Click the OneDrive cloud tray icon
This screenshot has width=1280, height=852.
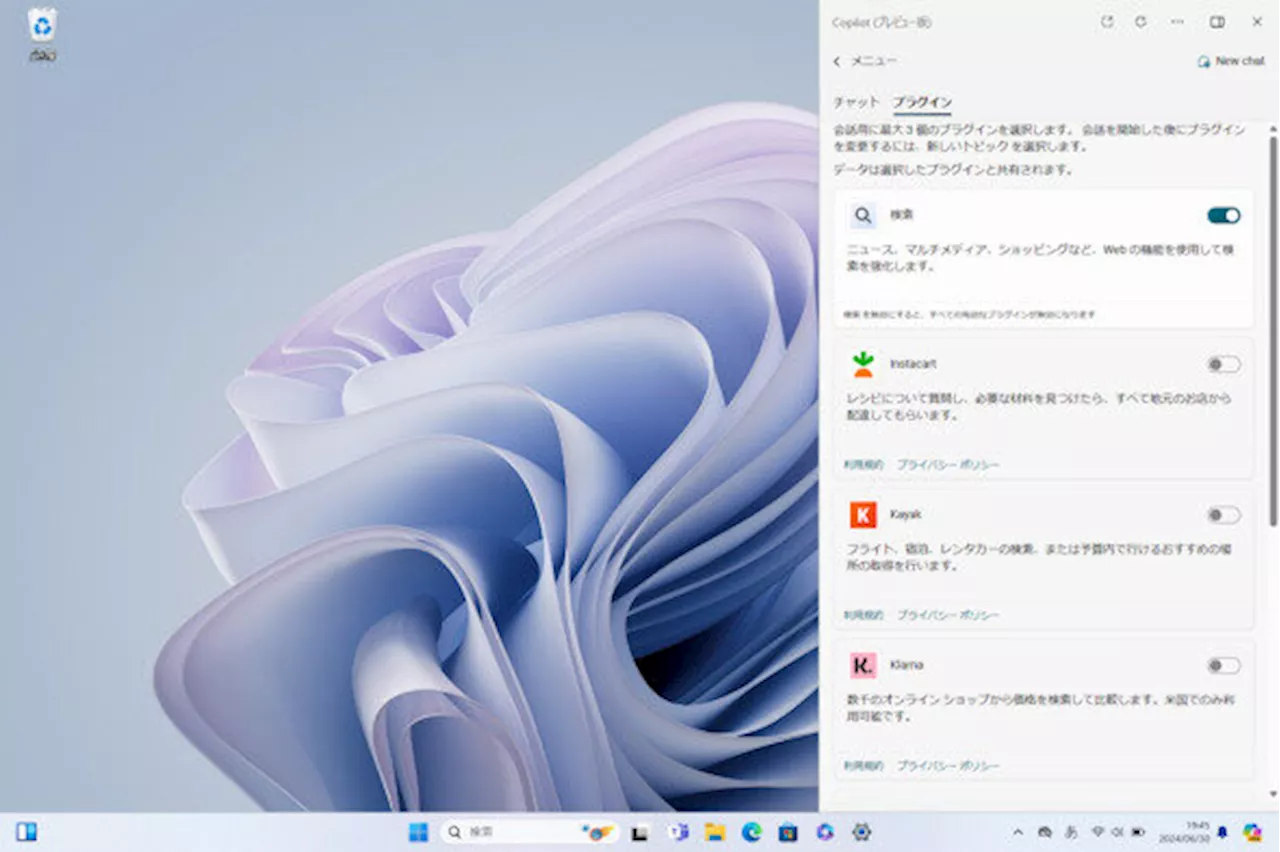1045,832
